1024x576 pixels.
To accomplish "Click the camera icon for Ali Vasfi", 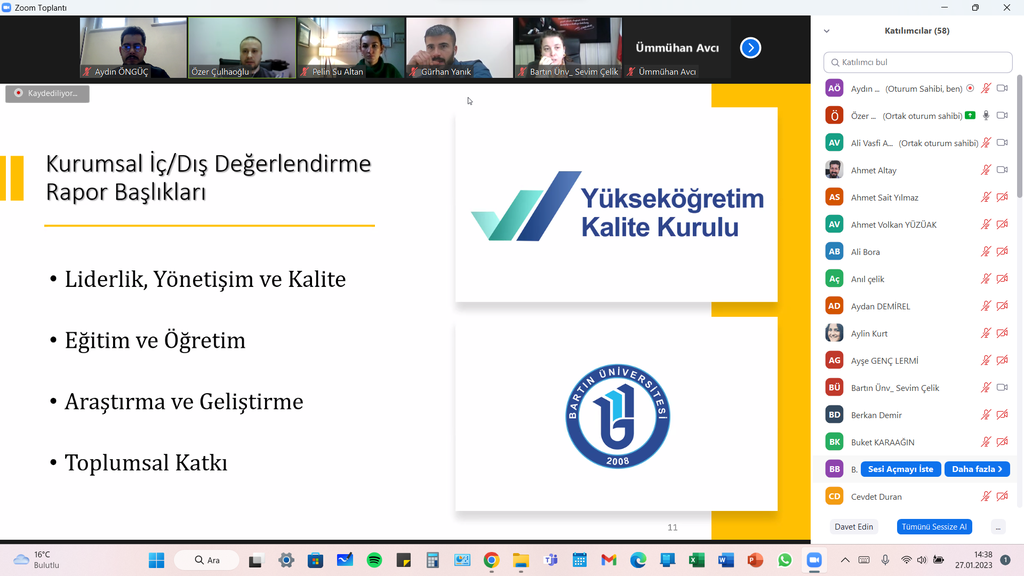I will (1002, 143).
